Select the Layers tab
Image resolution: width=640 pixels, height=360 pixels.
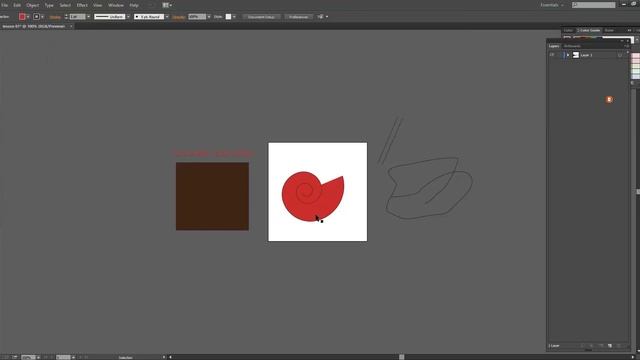(554, 46)
